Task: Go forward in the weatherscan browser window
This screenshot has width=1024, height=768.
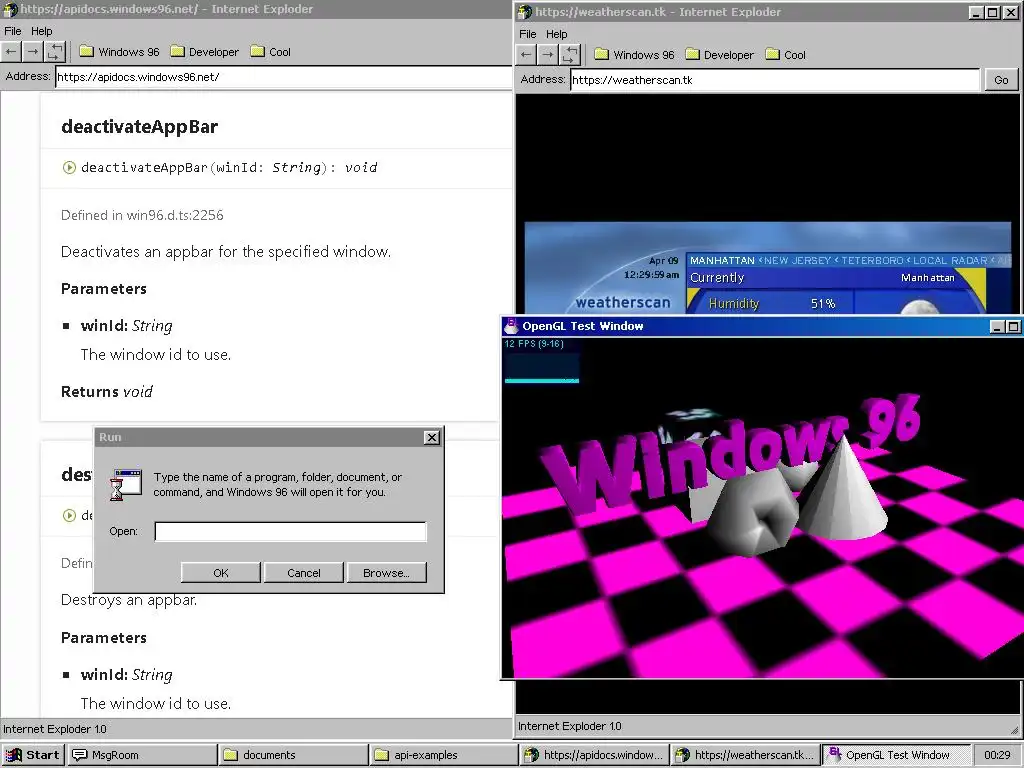Action: [547, 55]
